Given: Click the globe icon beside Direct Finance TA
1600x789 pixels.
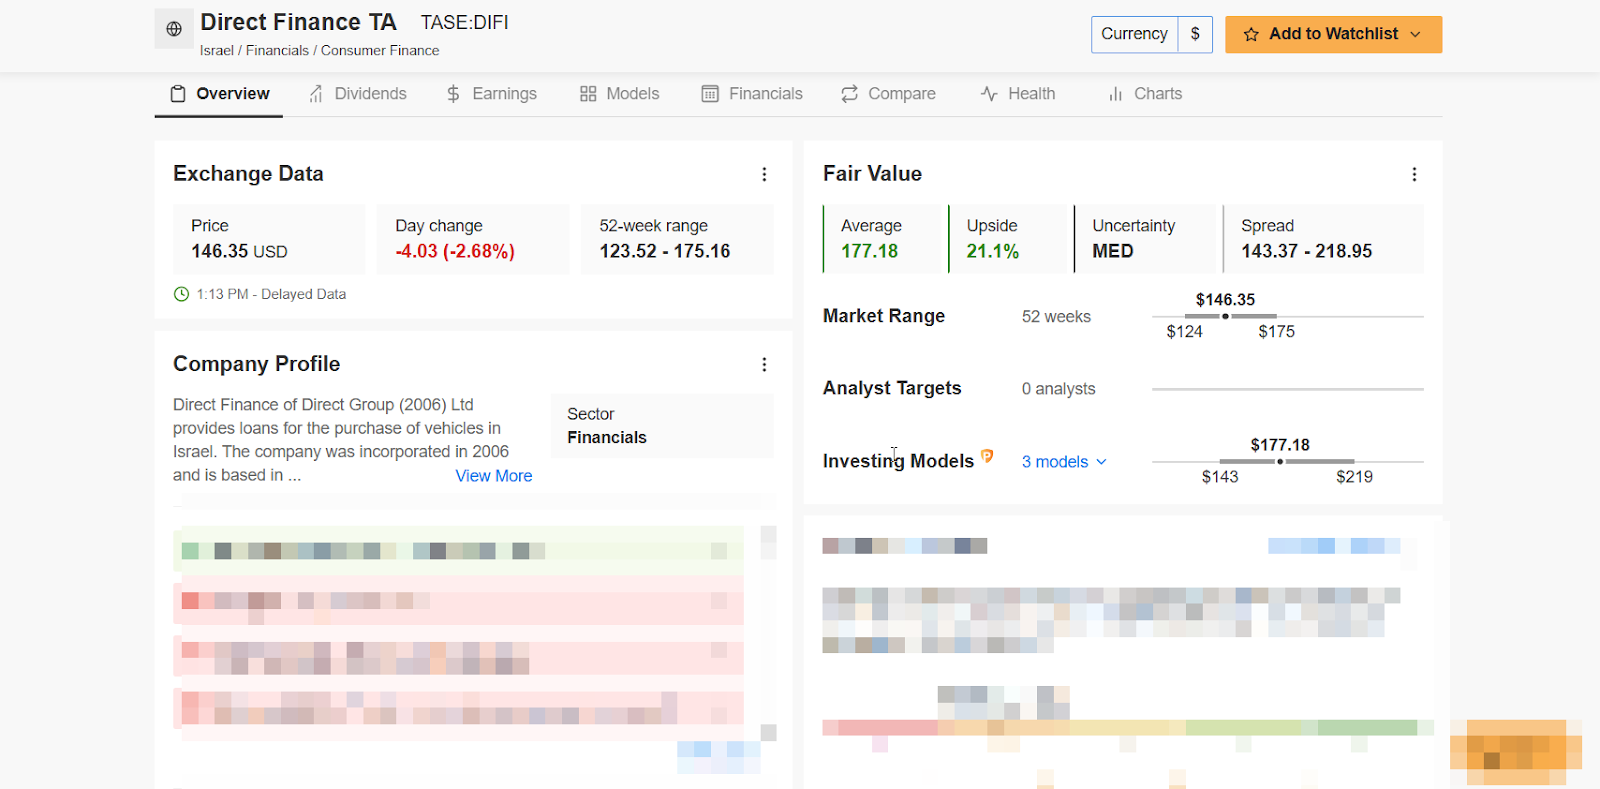Looking at the screenshot, I should 174,29.
